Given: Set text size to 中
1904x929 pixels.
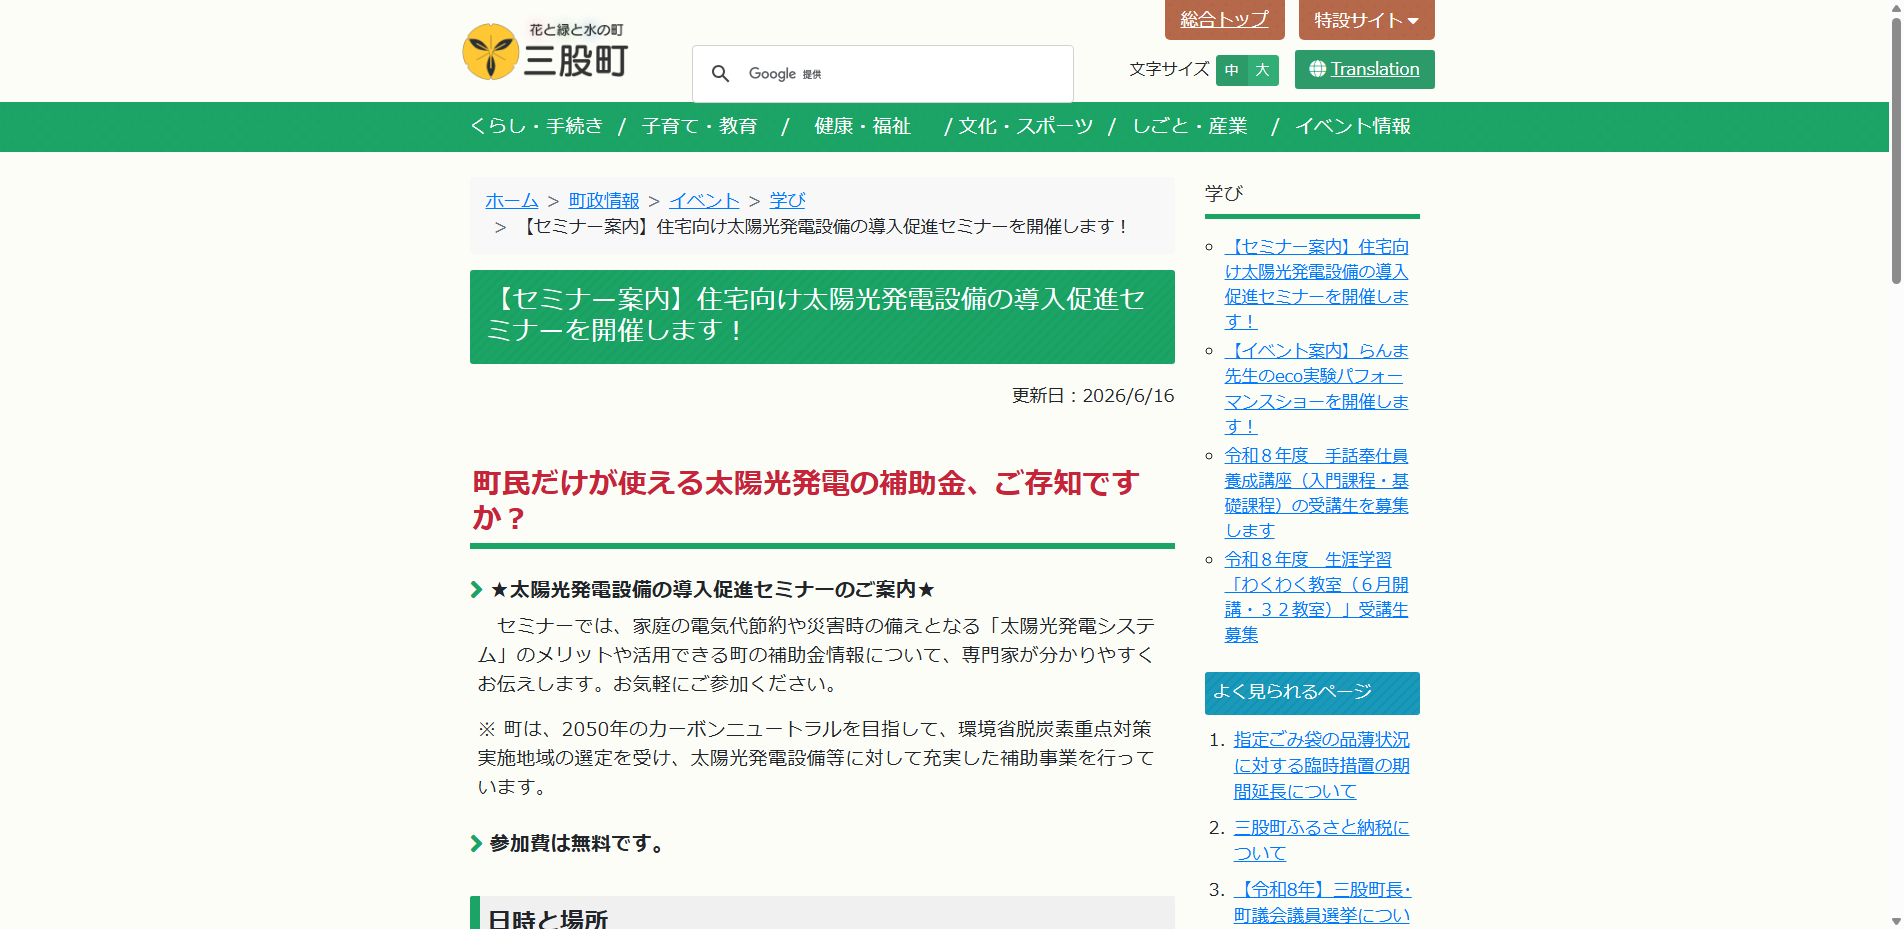Looking at the screenshot, I should click(1232, 70).
